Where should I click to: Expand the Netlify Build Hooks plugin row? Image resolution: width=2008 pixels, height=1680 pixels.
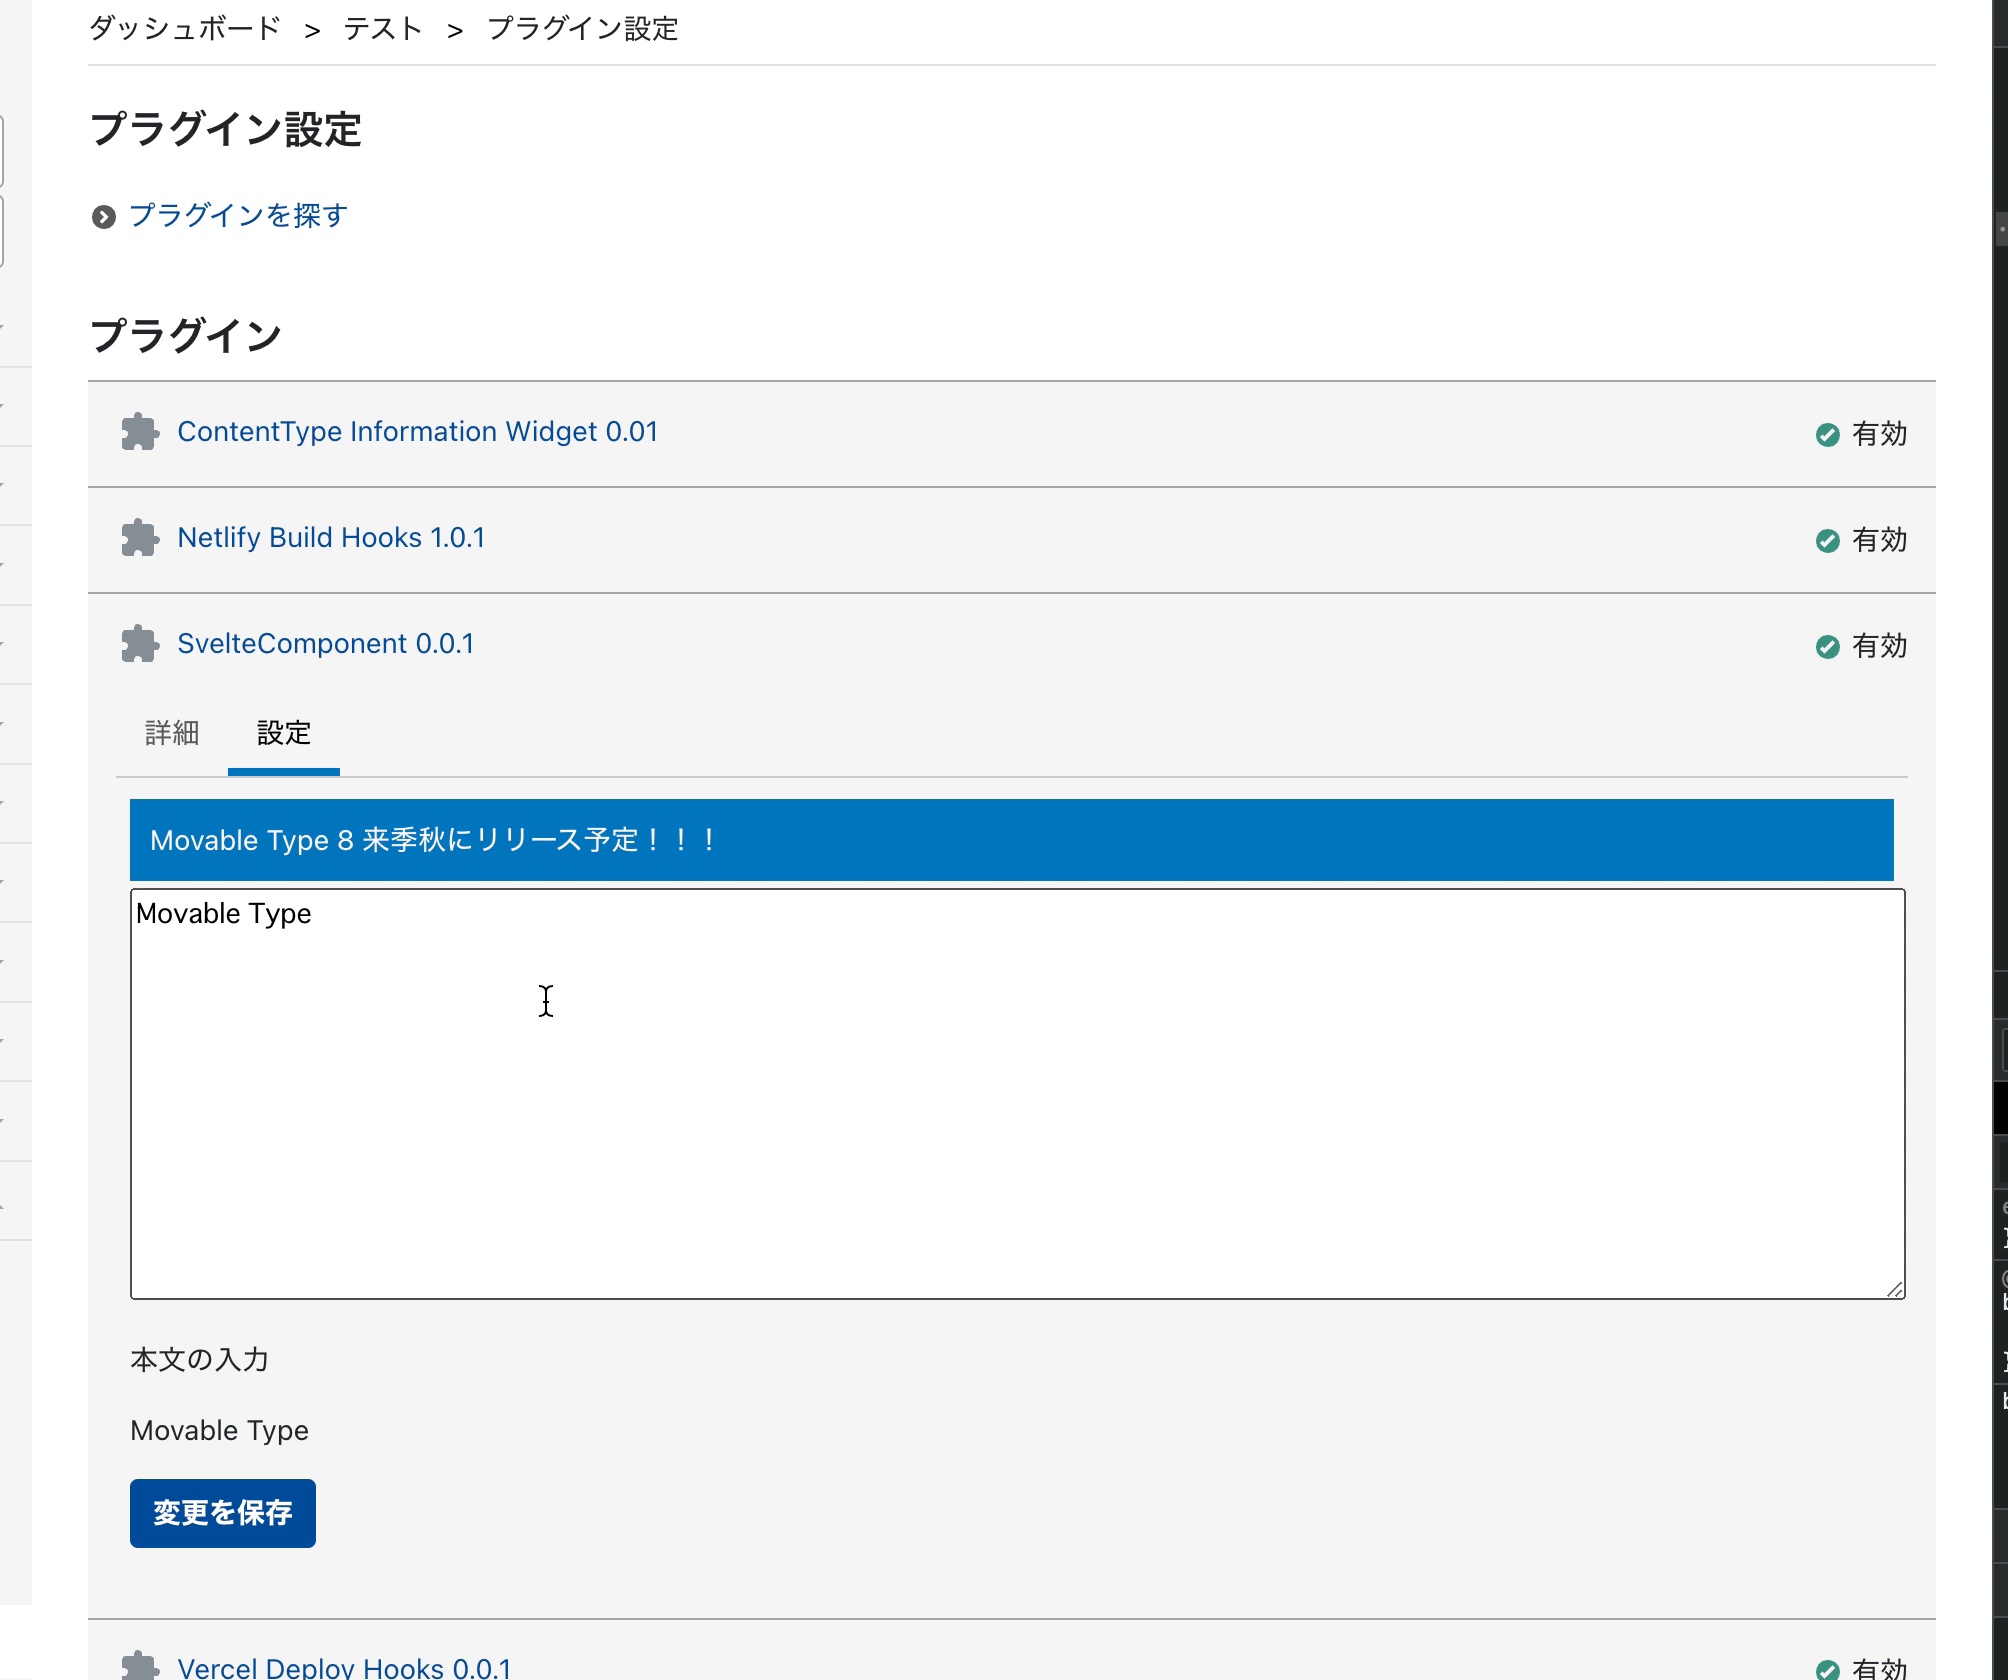click(x=330, y=538)
